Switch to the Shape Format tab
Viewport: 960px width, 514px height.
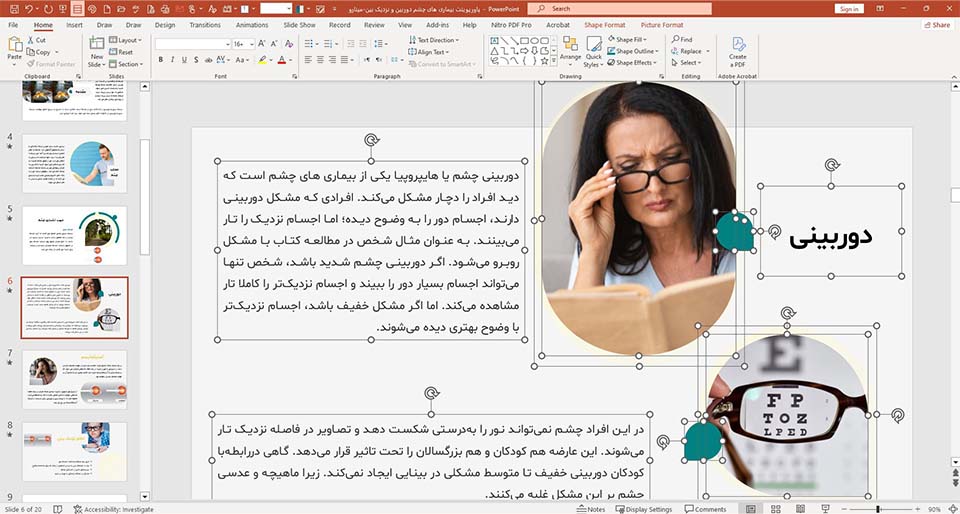pyautogui.click(x=605, y=25)
